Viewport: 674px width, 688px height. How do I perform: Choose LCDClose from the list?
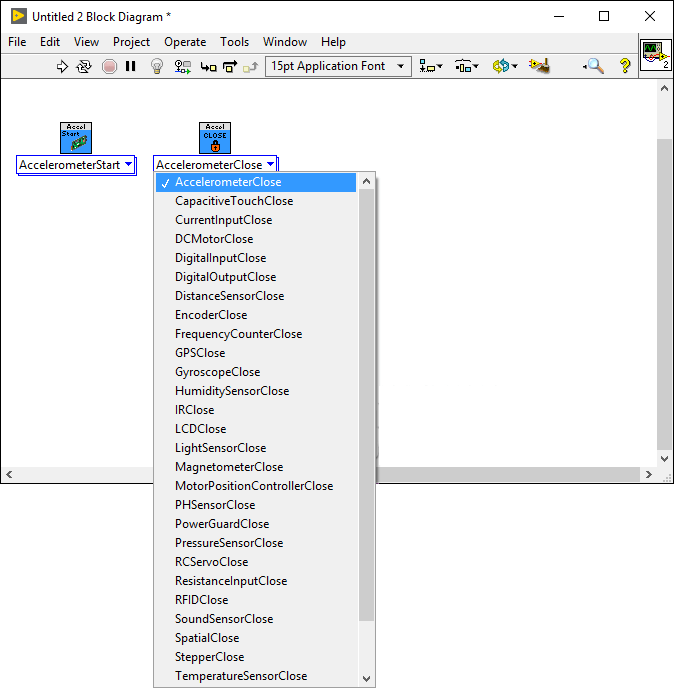click(256, 429)
